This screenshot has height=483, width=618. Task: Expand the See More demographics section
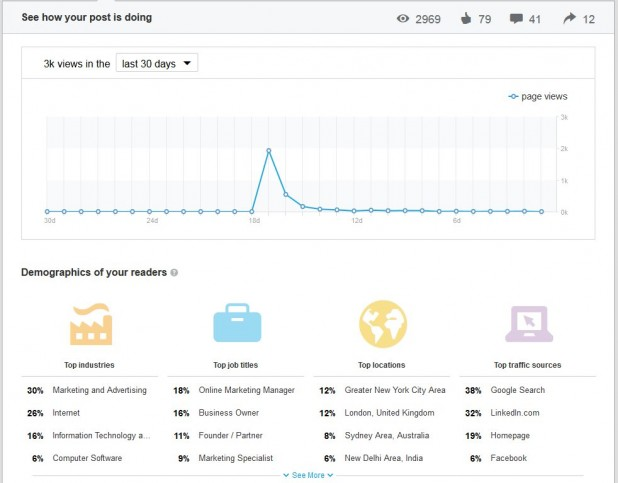pos(309,475)
